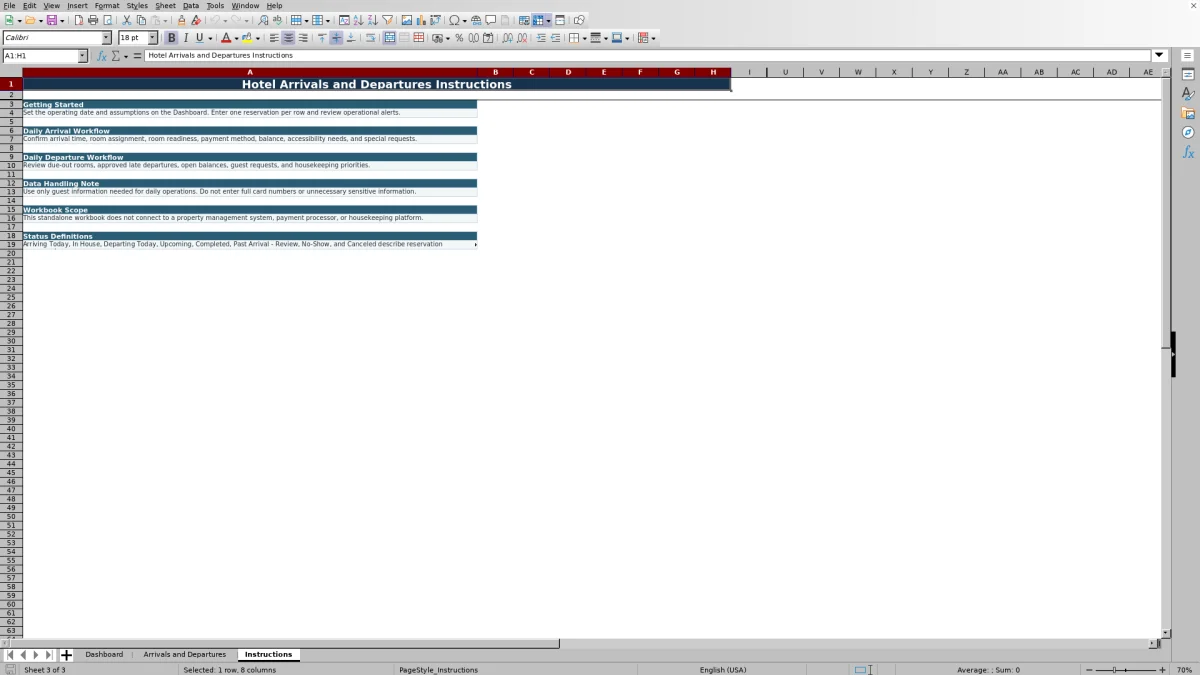This screenshot has height=675, width=1200.
Task: Toggle Align Top vertical alignment
Action: coord(322,38)
